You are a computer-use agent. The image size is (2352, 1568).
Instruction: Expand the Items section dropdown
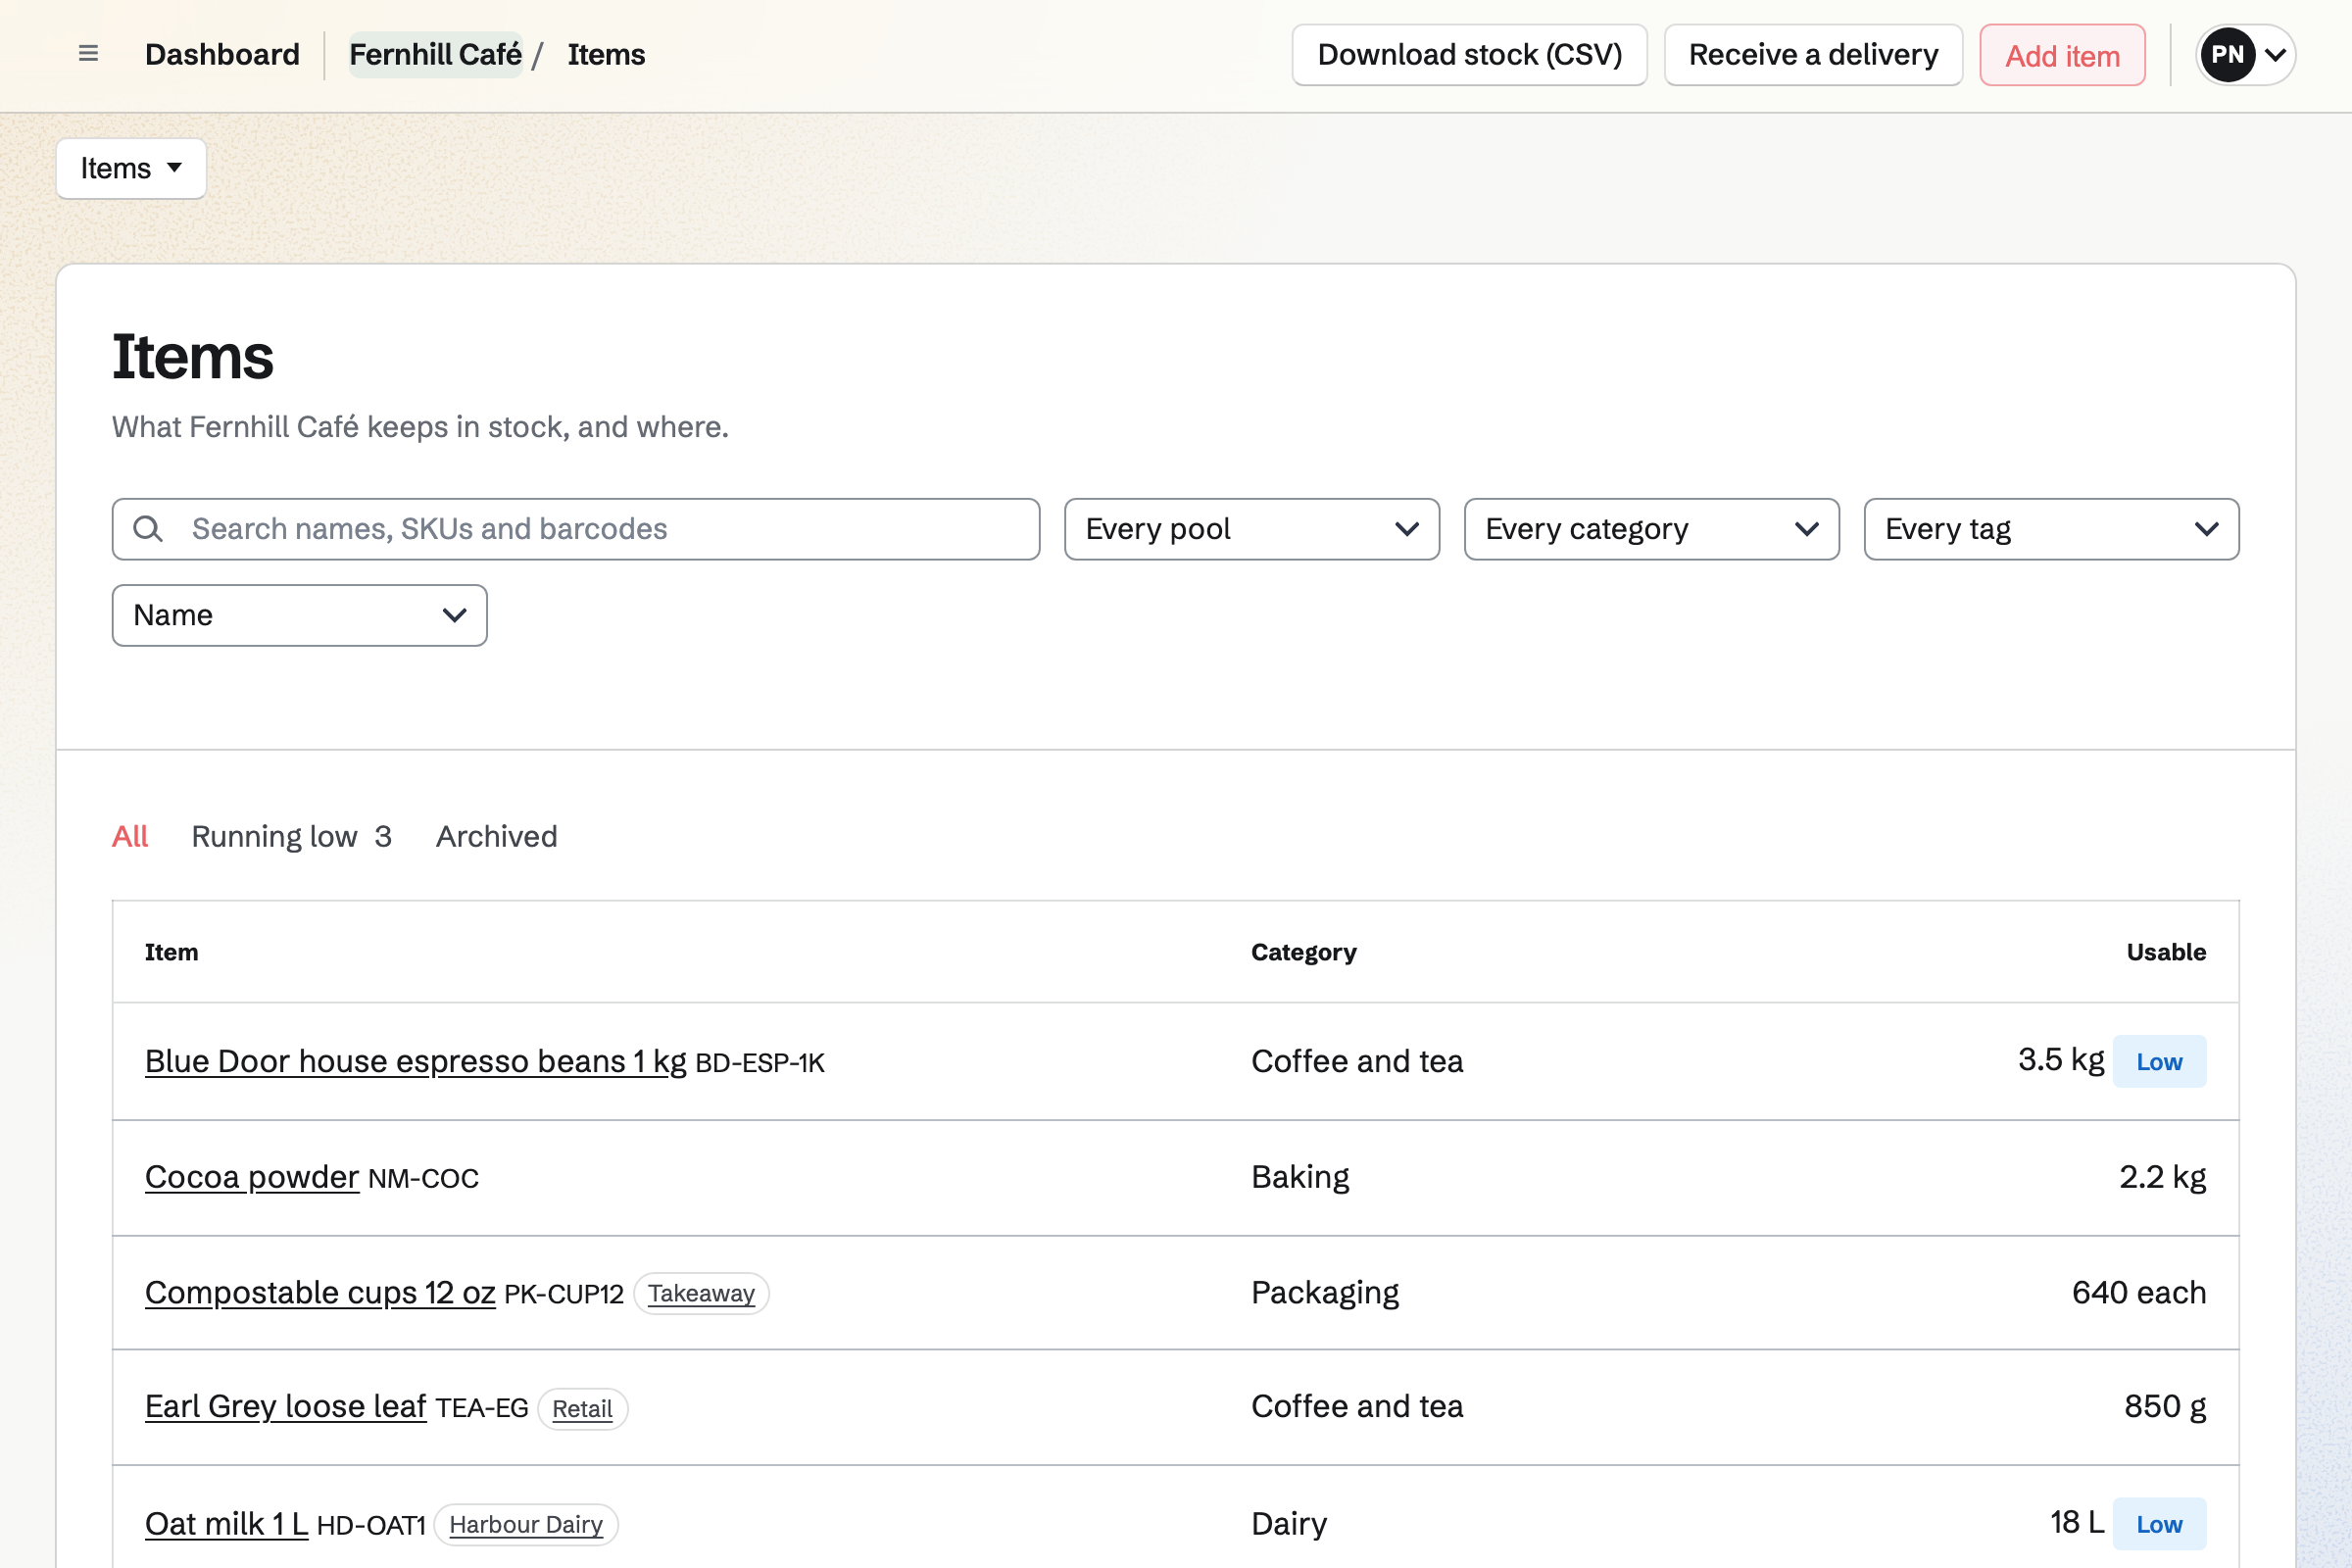click(x=131, y=168)
